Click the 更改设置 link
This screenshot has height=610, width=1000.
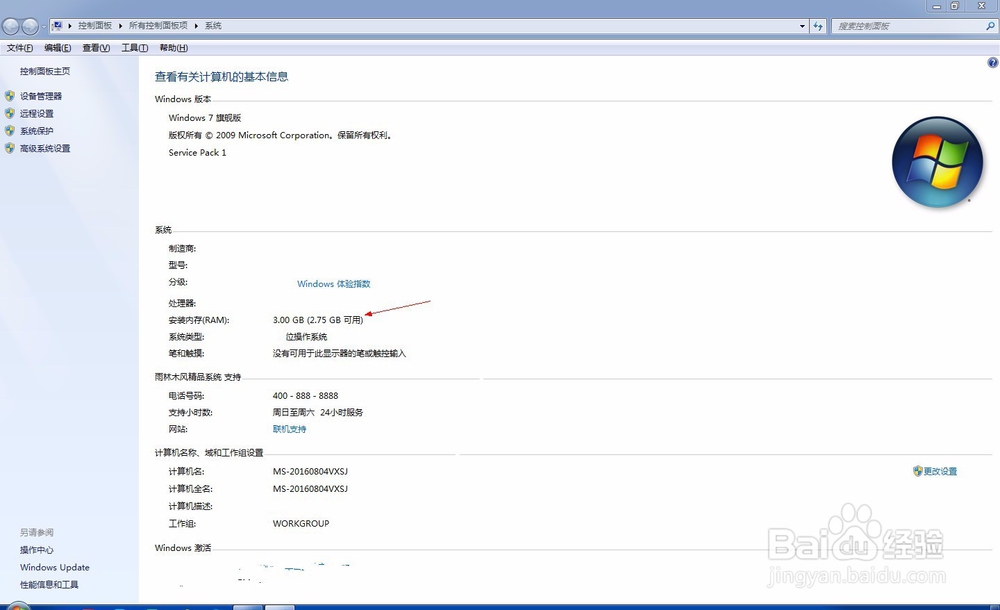point(941,472)
